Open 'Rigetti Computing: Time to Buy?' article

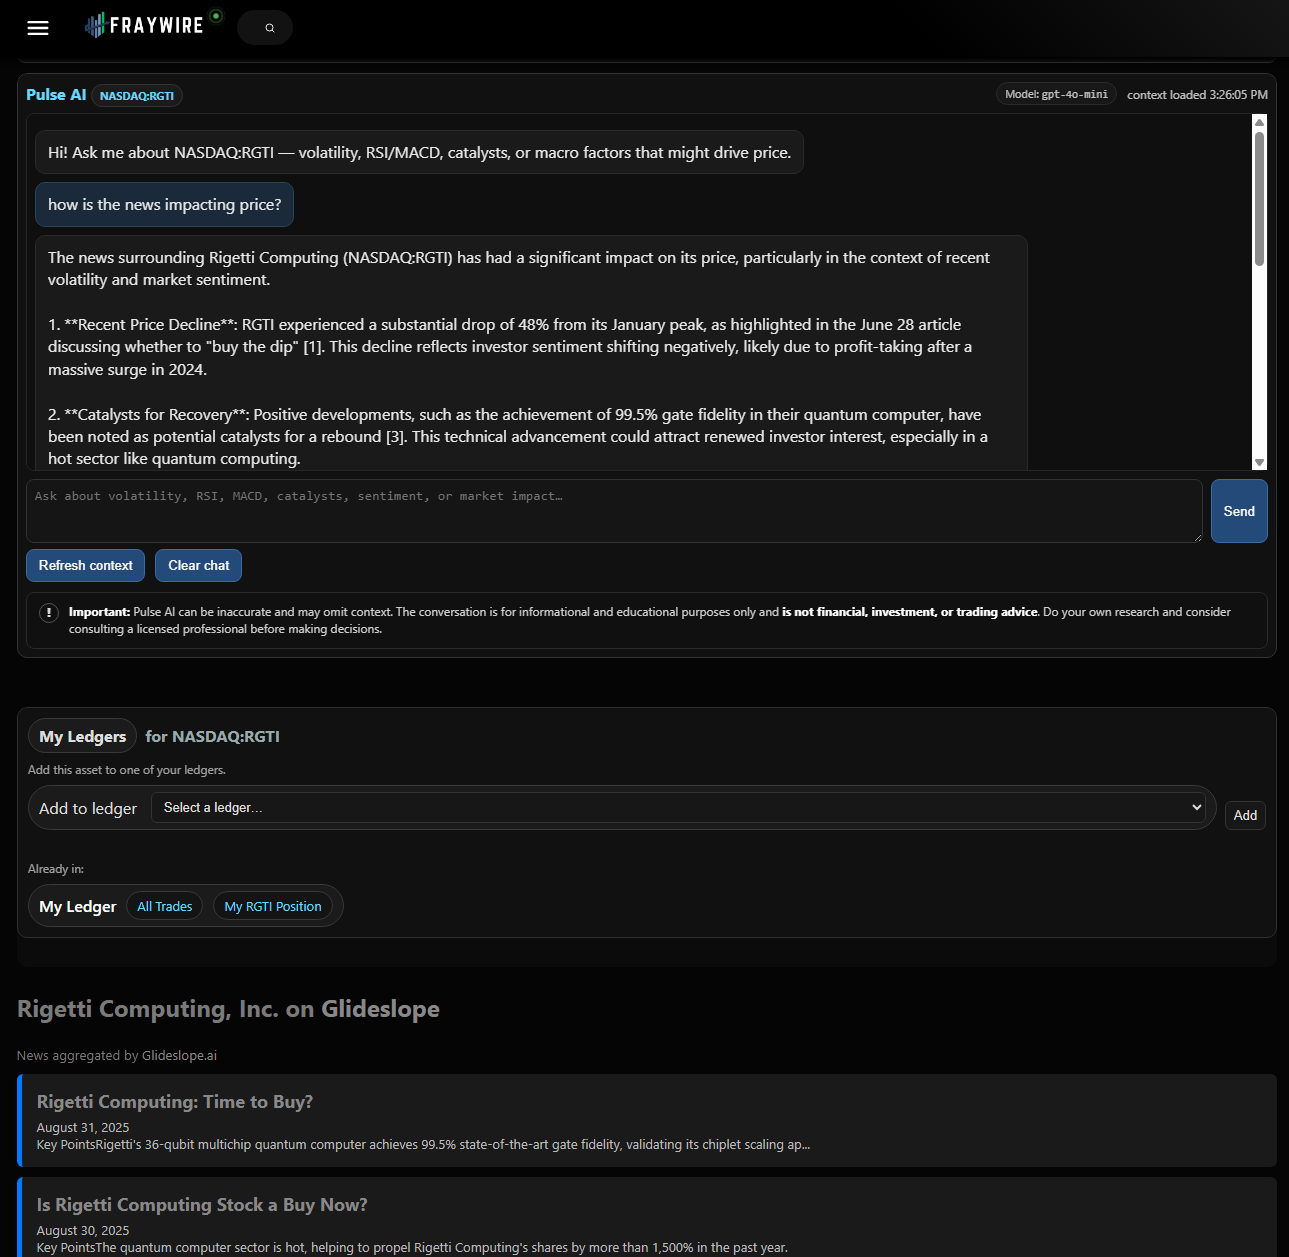[175, 1102]
